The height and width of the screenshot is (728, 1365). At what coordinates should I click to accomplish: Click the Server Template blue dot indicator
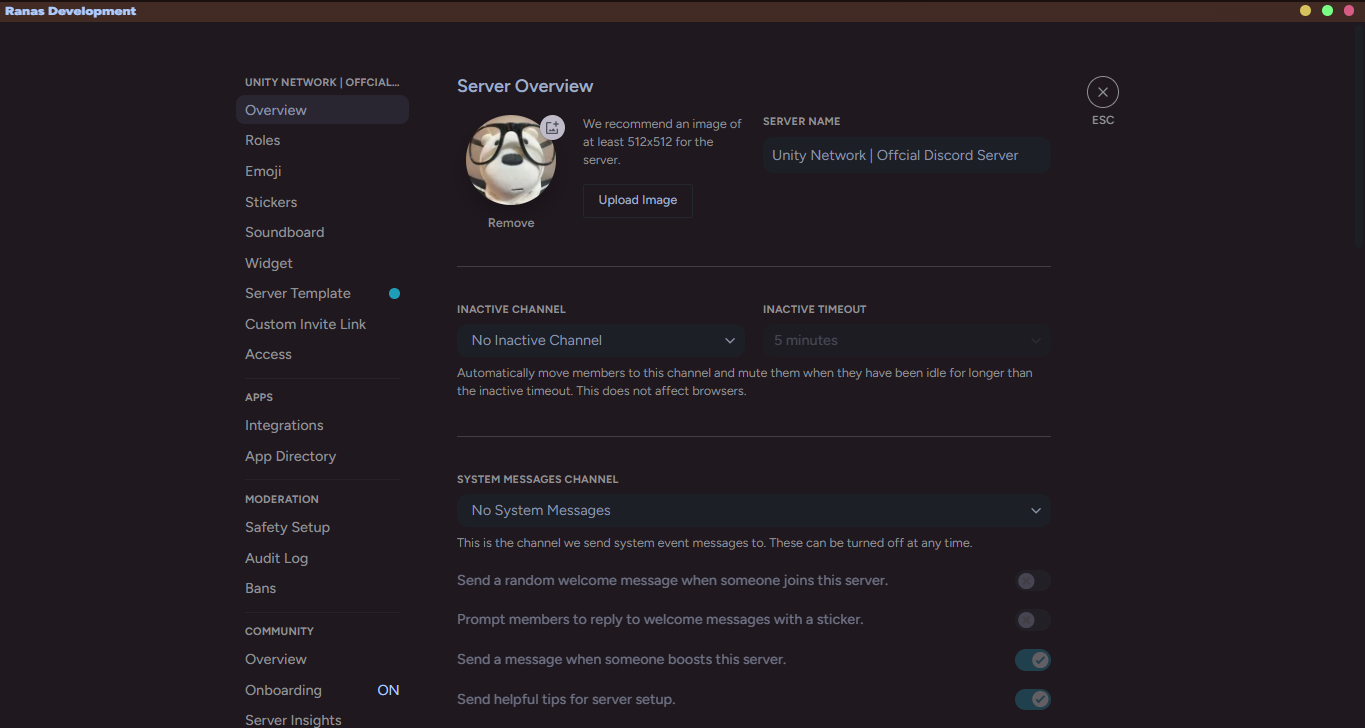click(394, 293)
